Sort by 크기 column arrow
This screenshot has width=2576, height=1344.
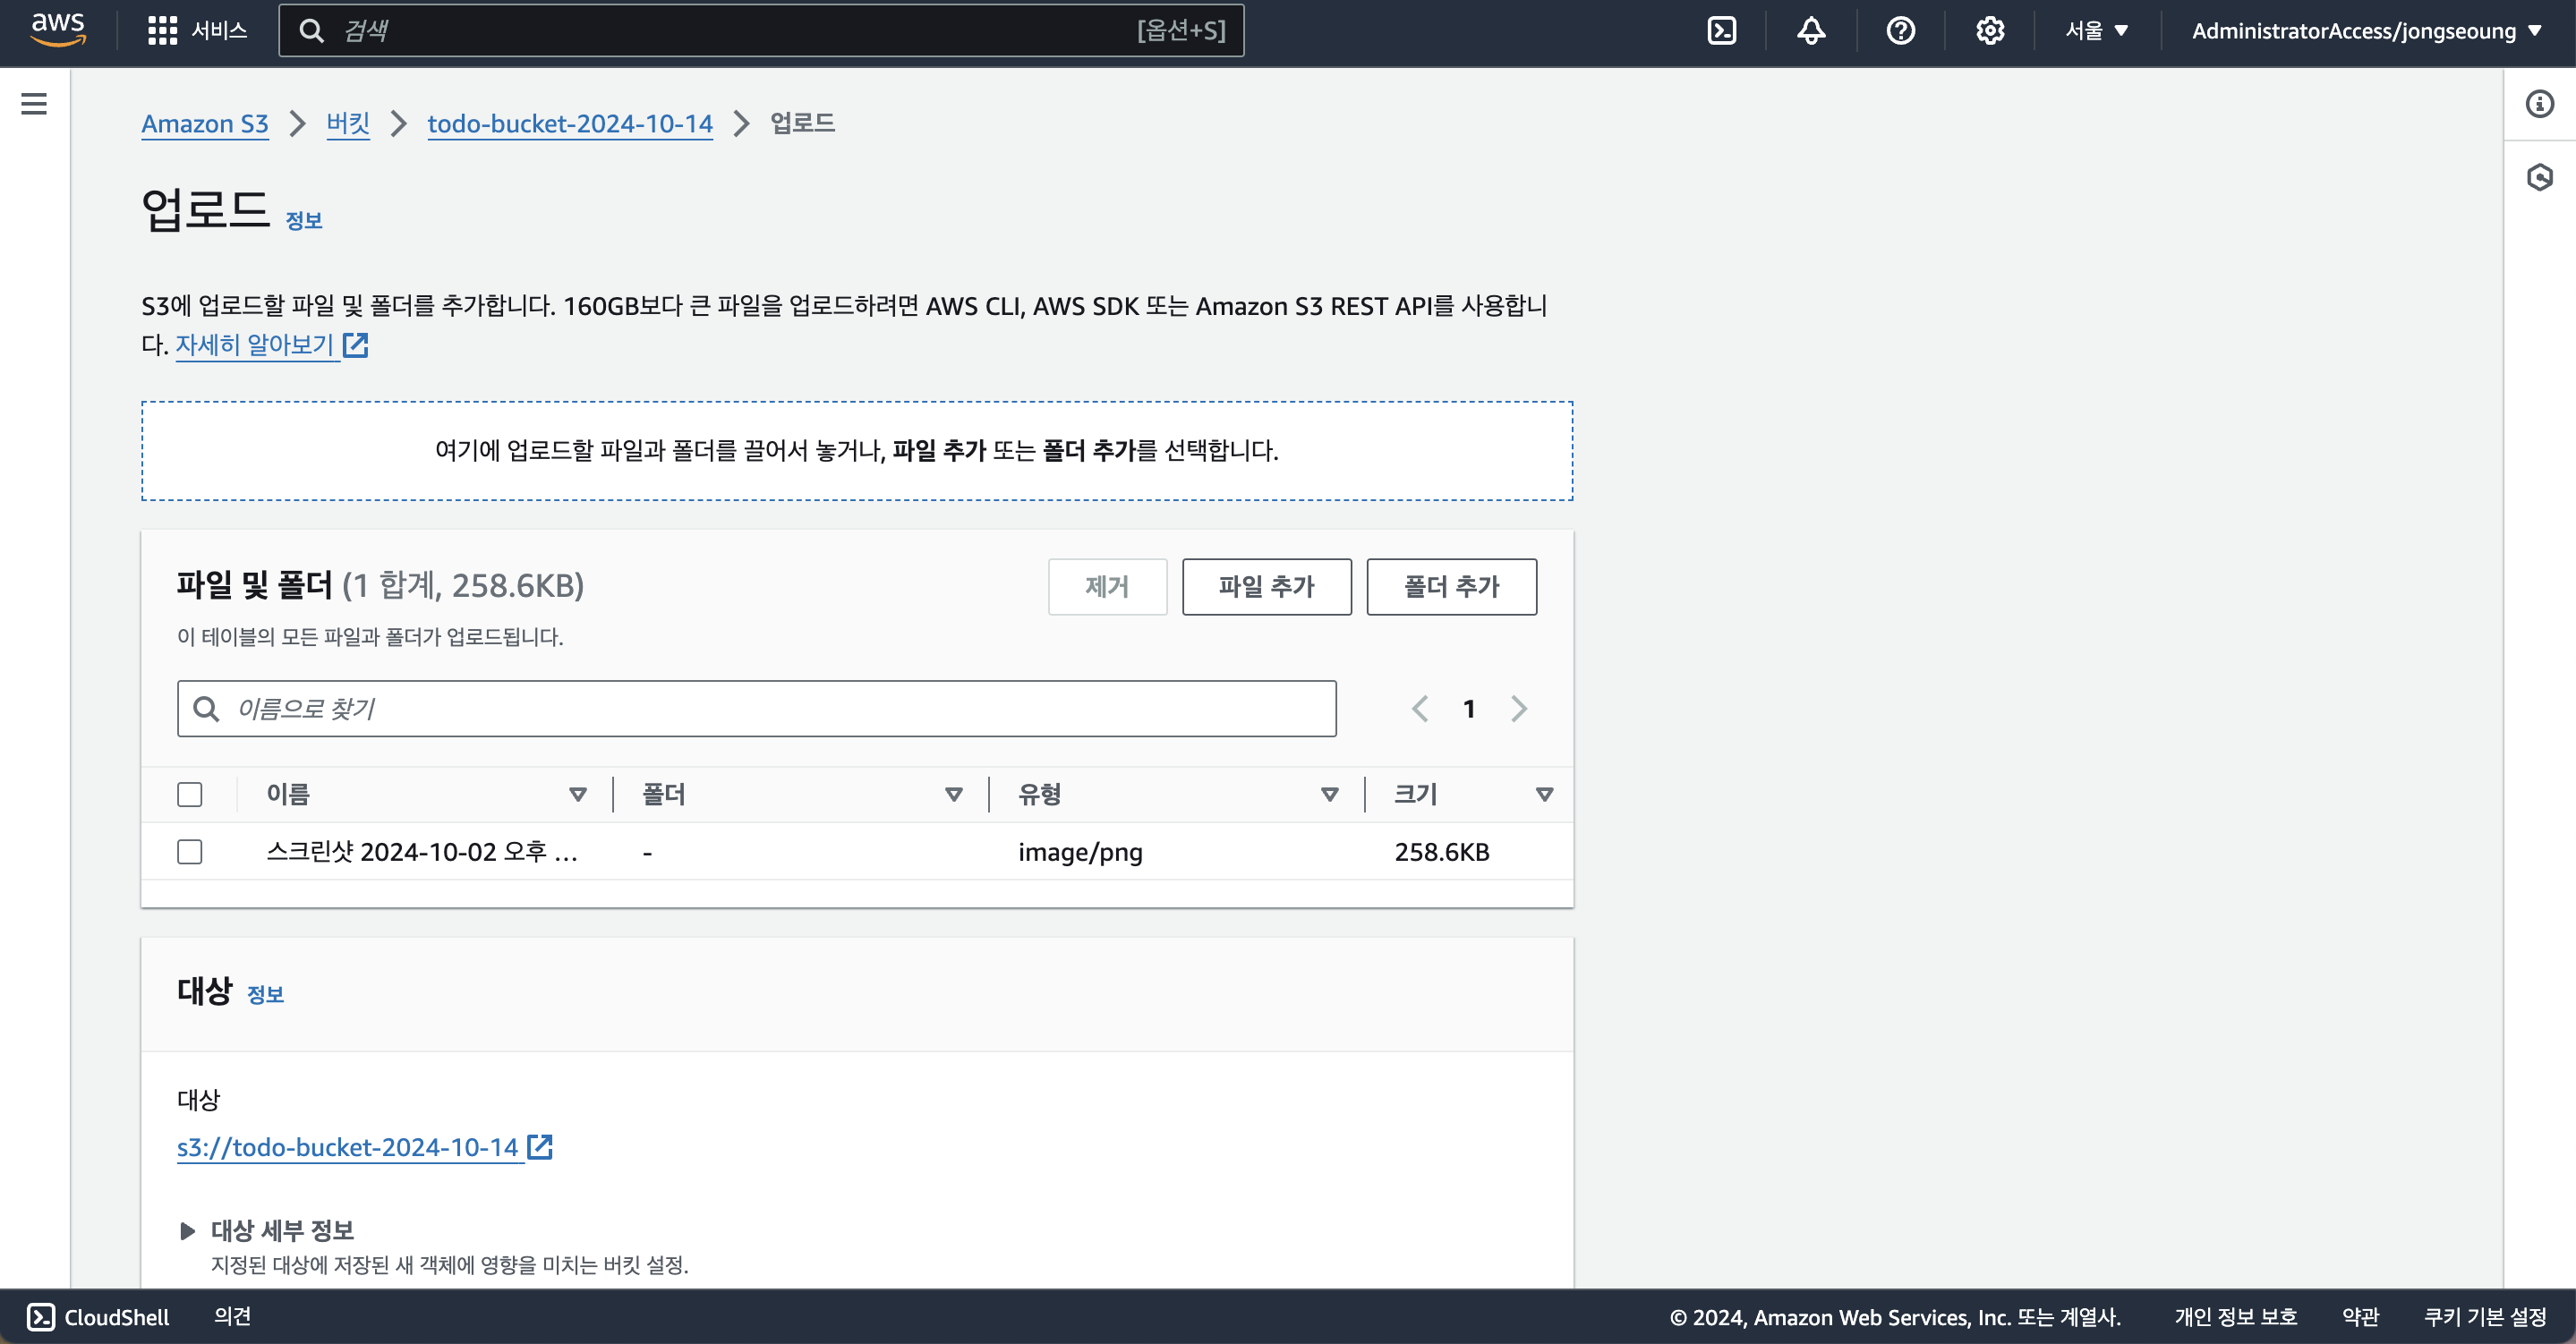tap(1544, 794)
